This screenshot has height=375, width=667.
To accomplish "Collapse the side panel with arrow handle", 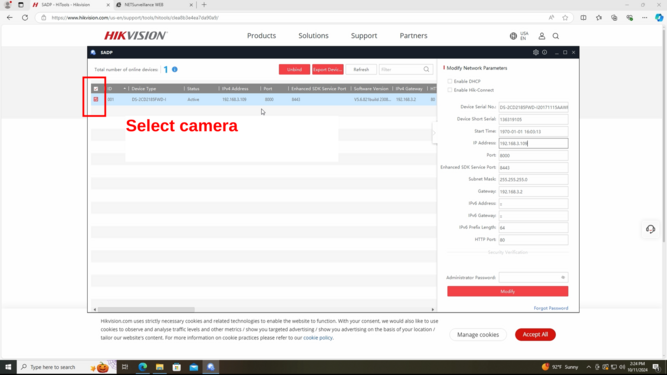I will pyautogui.click(x=434, y=133).
